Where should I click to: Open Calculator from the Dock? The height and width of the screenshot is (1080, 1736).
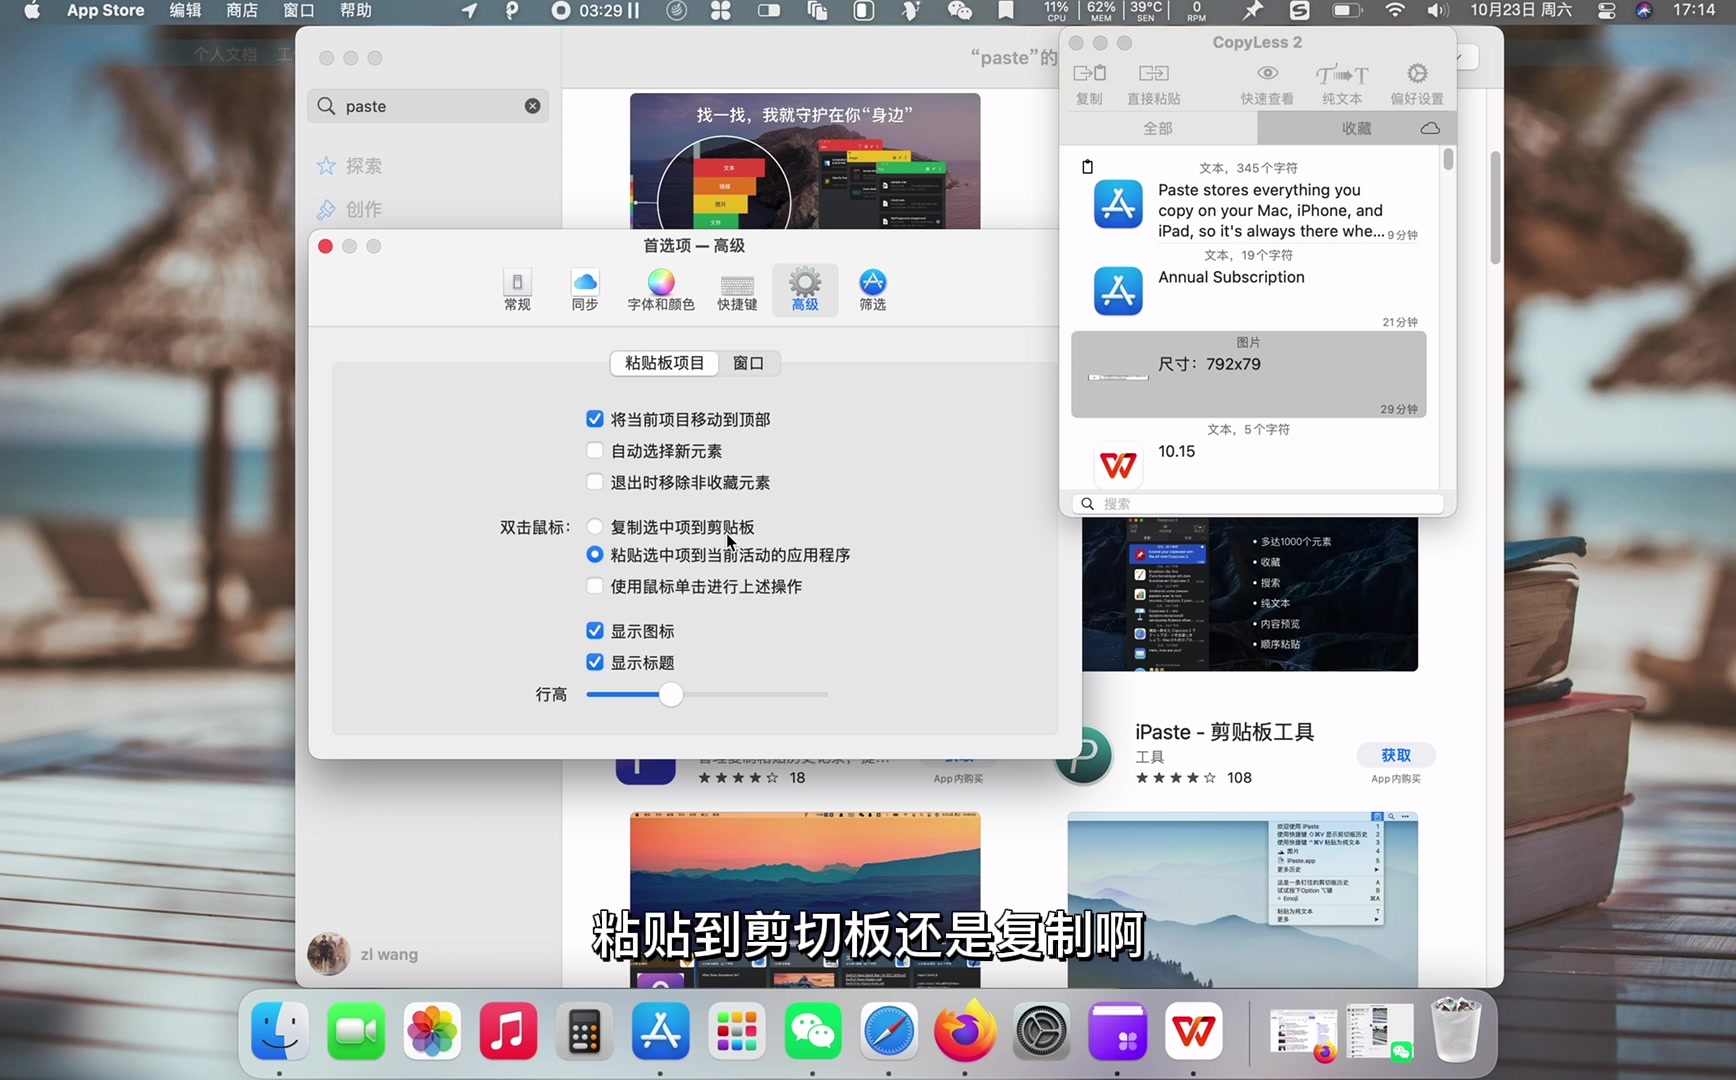pos(584,1031)
